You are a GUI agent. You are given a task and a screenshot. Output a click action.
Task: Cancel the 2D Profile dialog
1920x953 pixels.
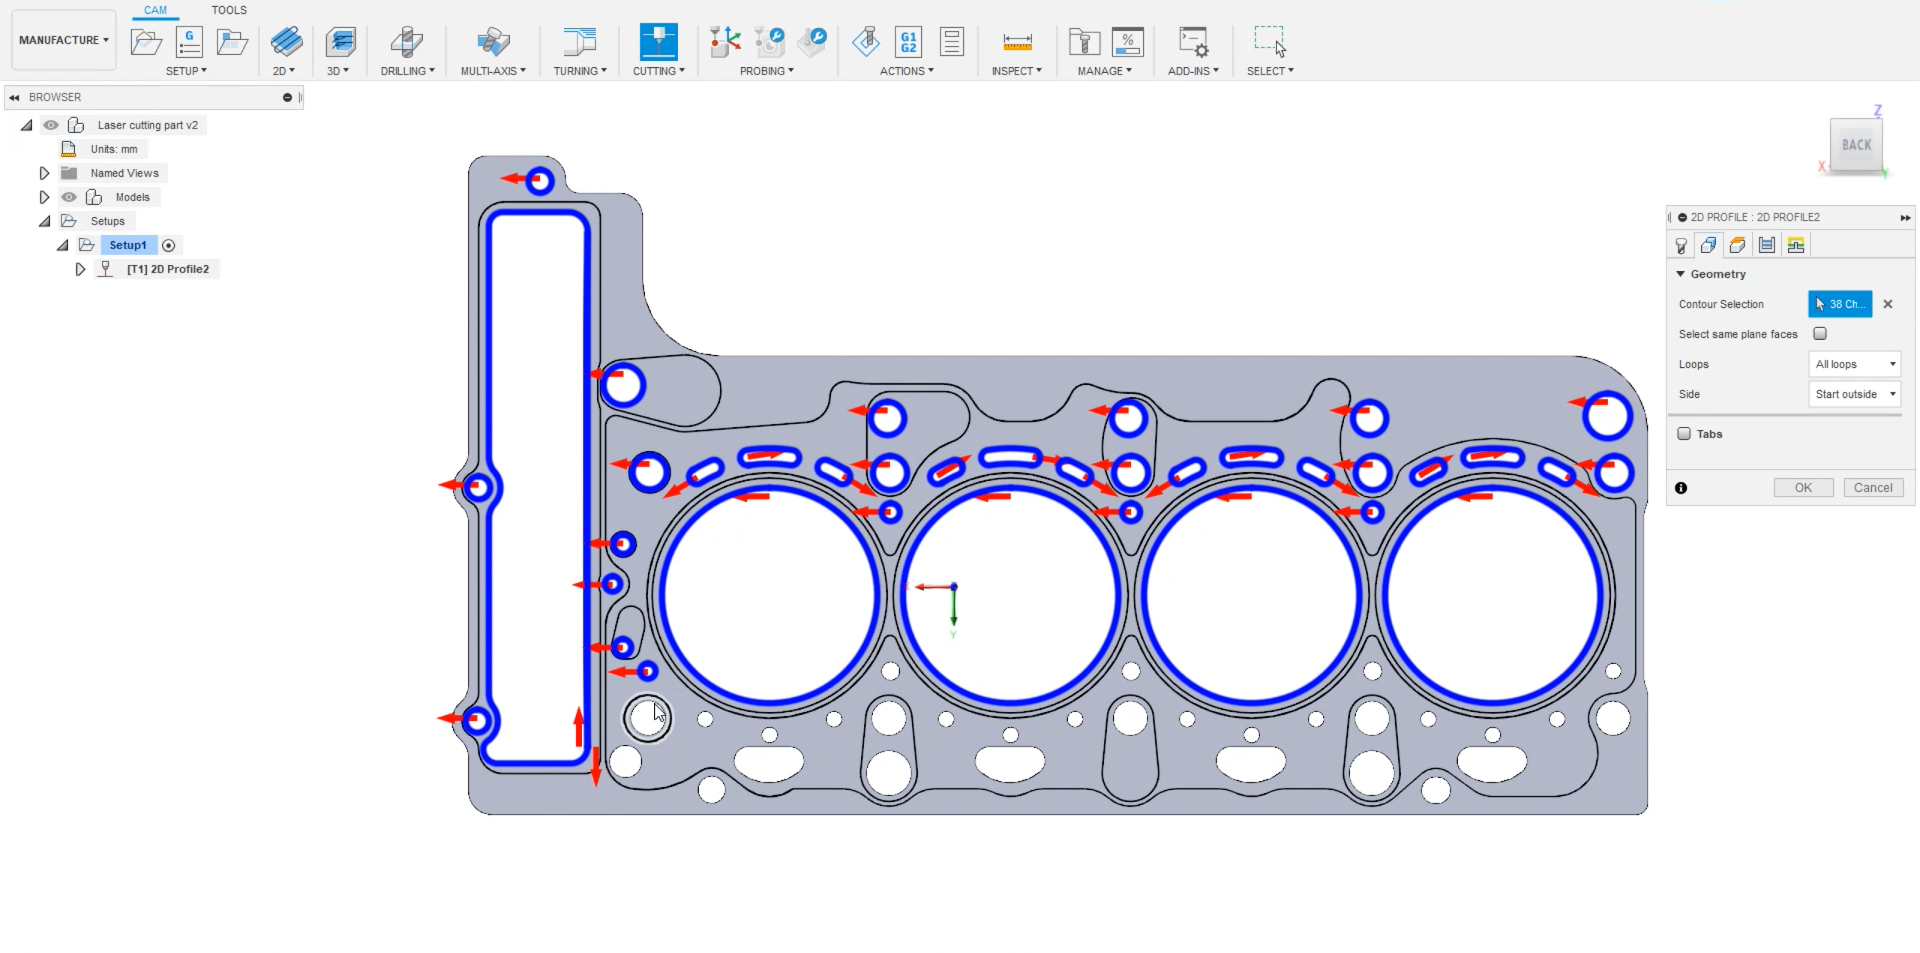1873,487
